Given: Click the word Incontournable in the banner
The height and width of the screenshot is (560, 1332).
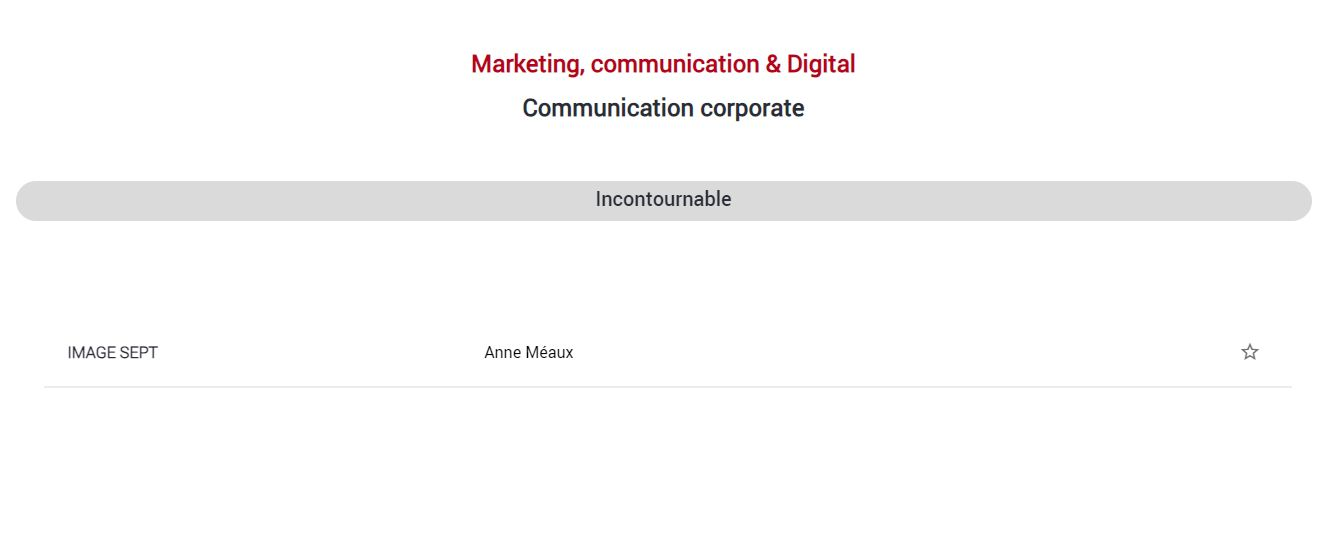Looking at the screenshot, I should pyautogui.click(x=664, y=199).
